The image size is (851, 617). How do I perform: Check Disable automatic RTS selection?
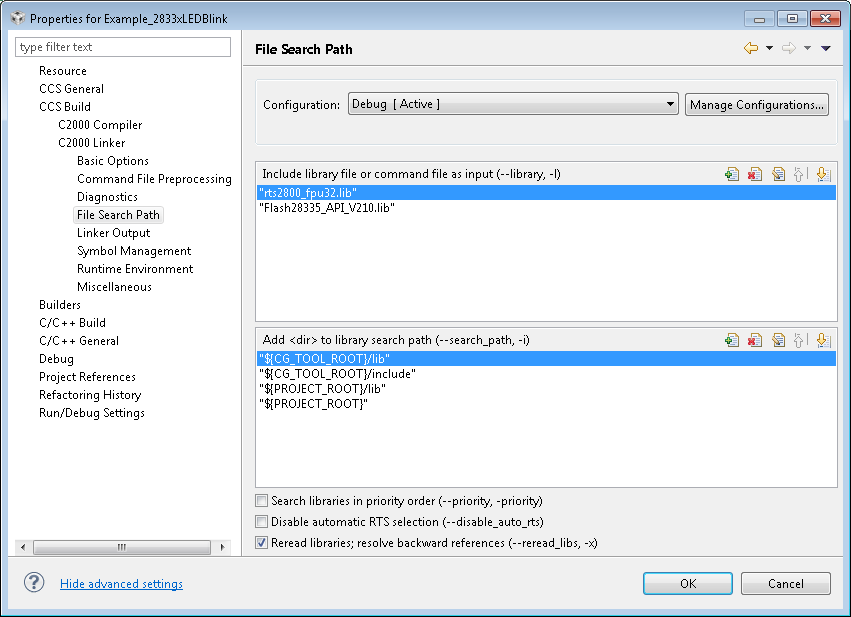262,522
